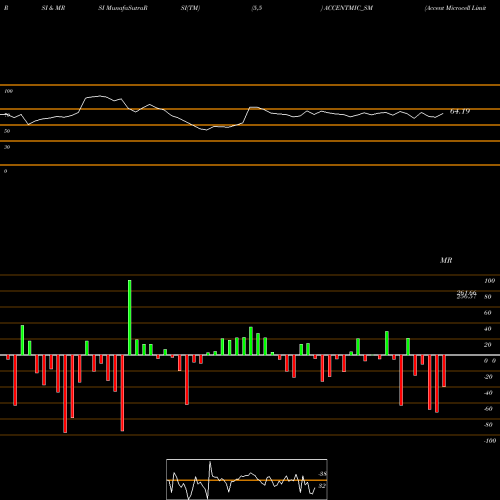
Task: Click the 38 label in mini chart
Action: point(322,474)
